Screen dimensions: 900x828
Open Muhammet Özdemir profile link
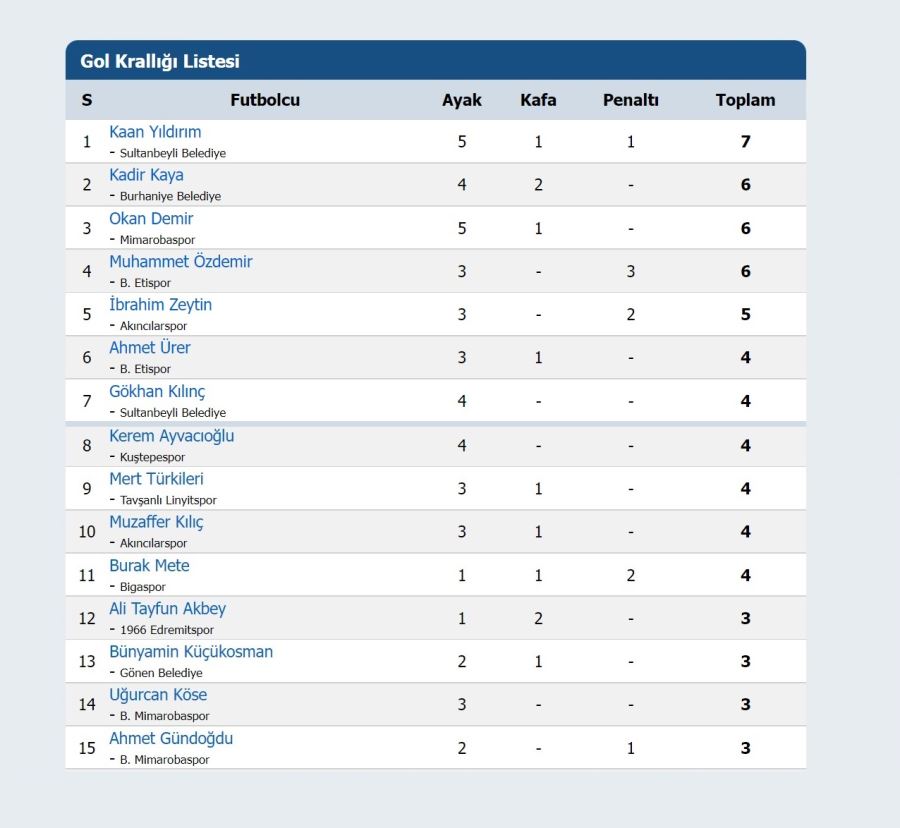(x=180, y=262)
